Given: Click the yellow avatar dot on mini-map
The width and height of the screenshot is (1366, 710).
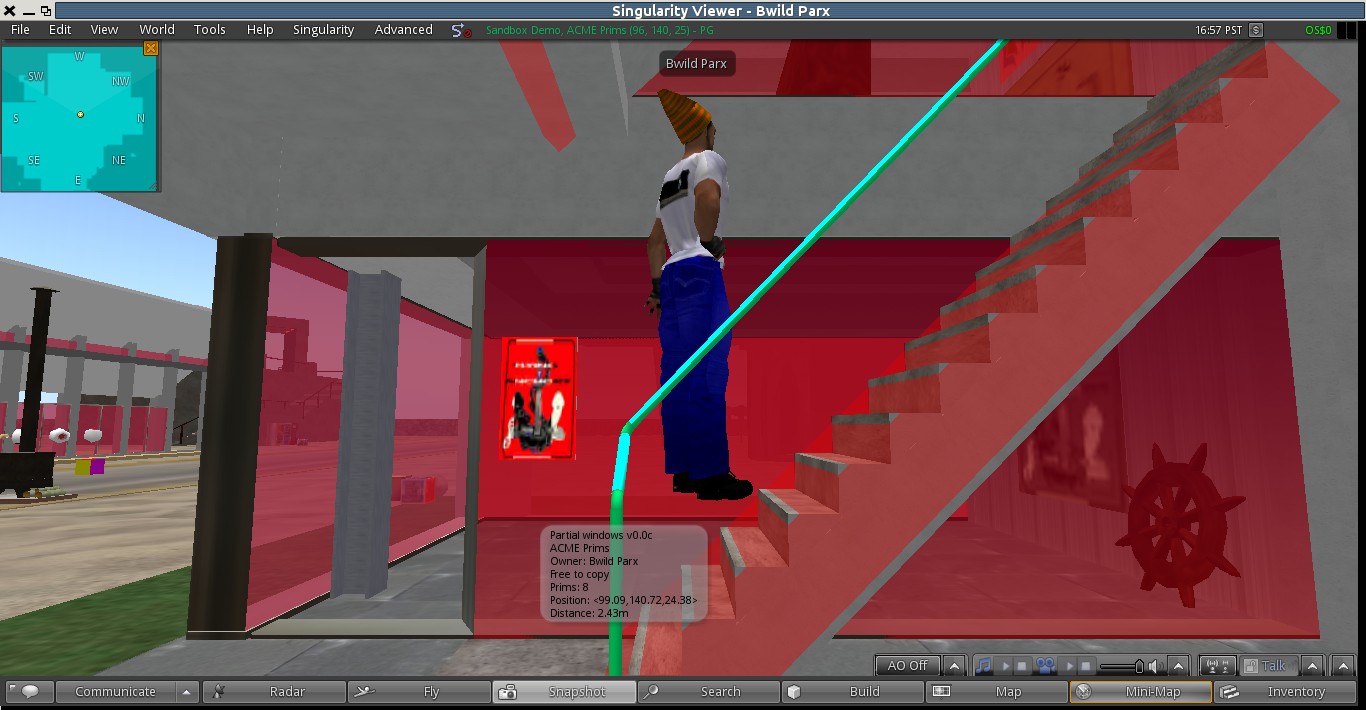Looking at the screenshot, I should (80, 115).
